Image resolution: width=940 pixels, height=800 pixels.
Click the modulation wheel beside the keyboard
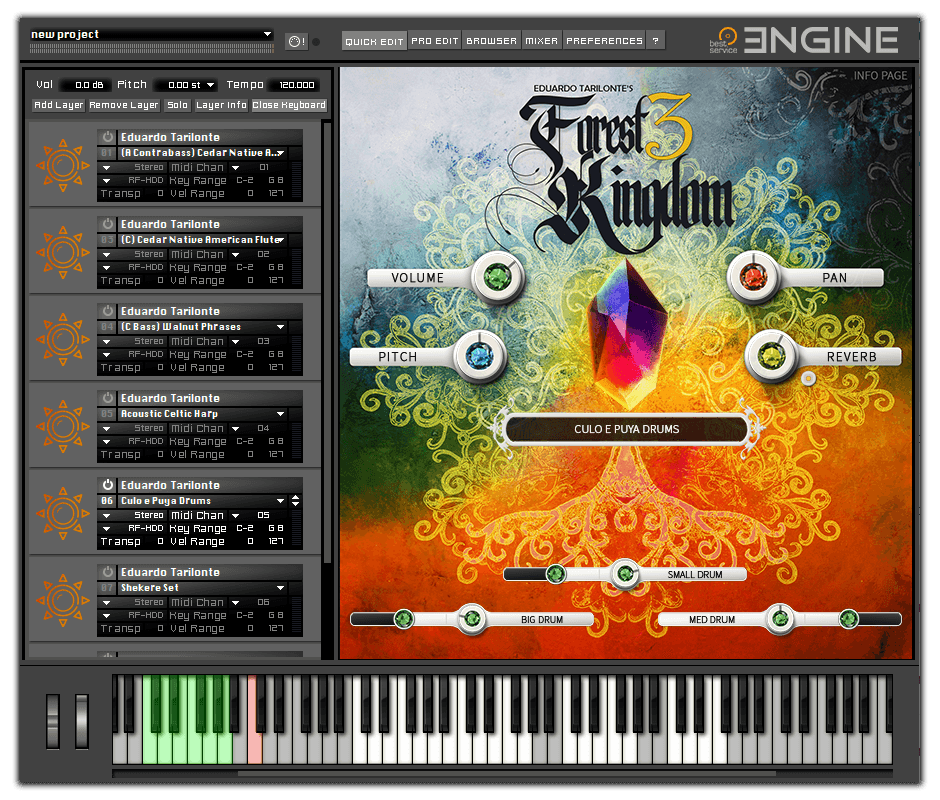[x=82, y=721]
